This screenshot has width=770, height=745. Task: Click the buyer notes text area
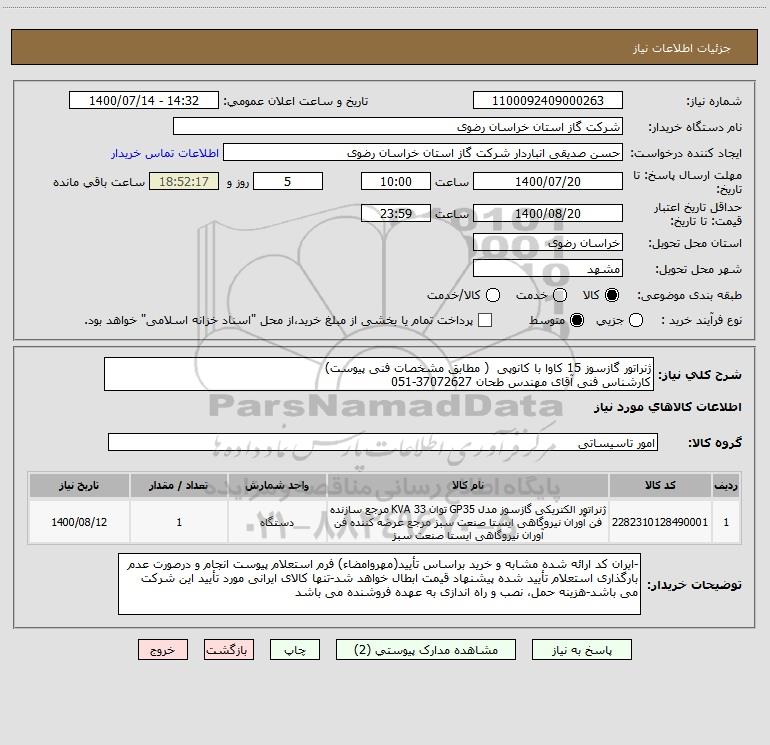[379, 583]
